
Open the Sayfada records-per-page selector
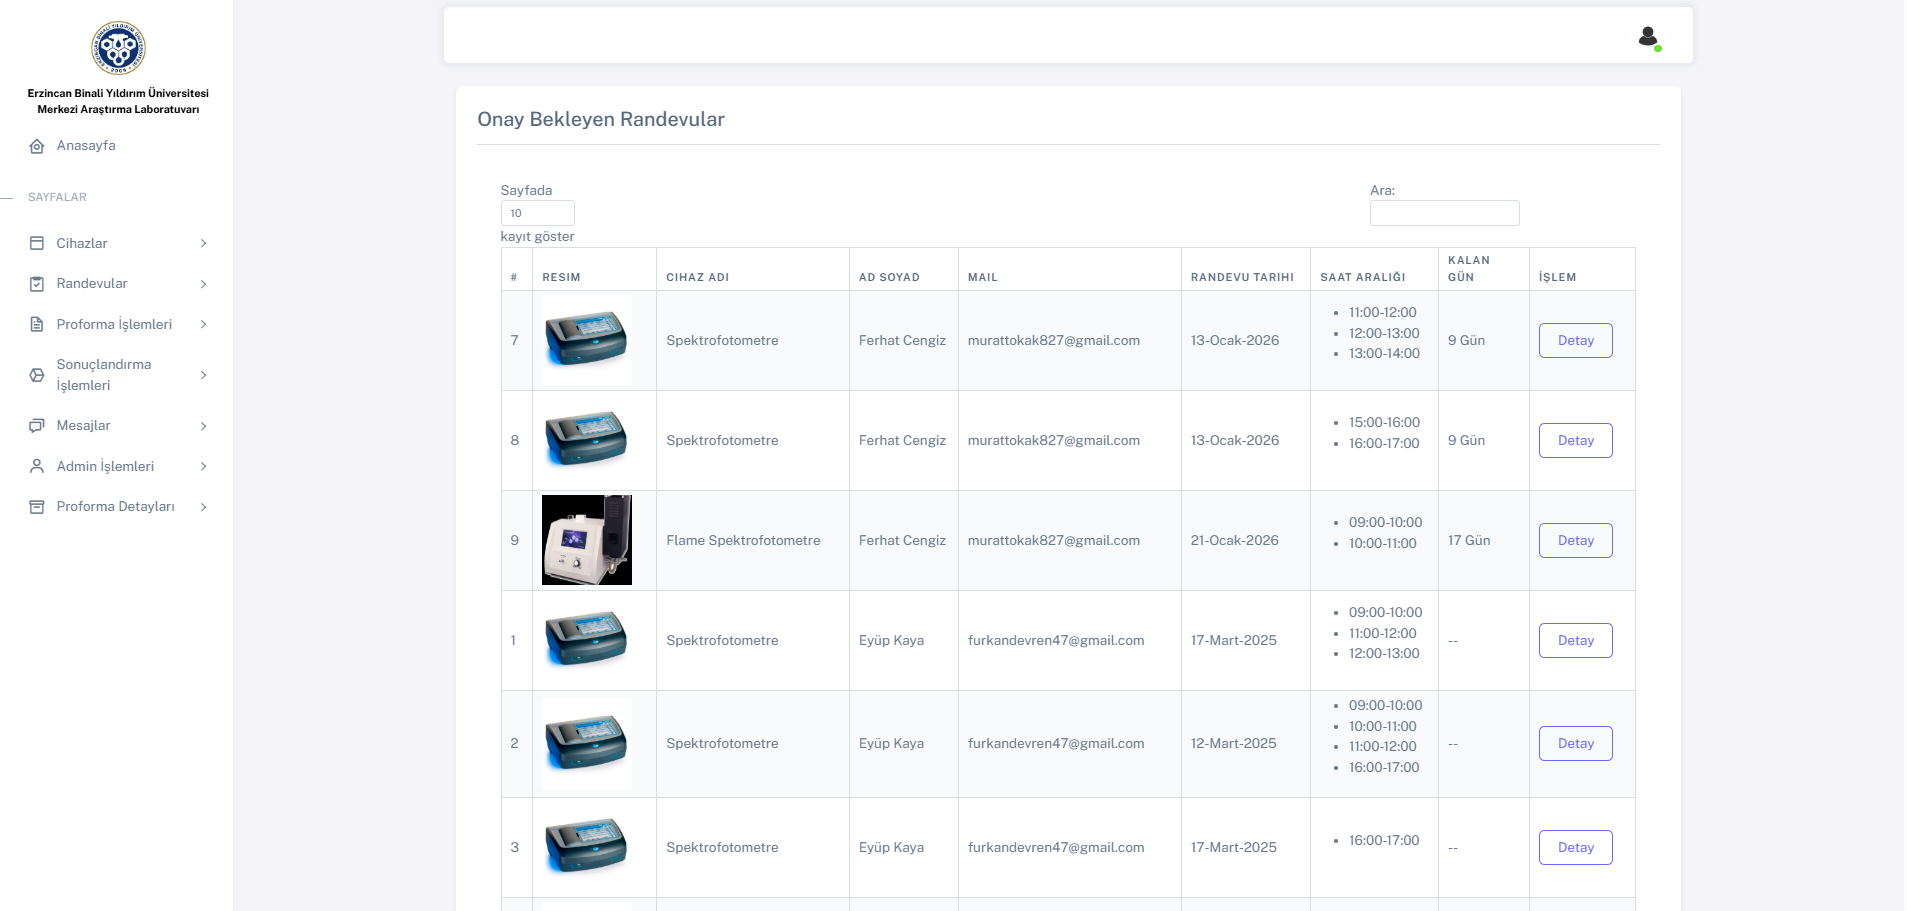tap(537, 213)
